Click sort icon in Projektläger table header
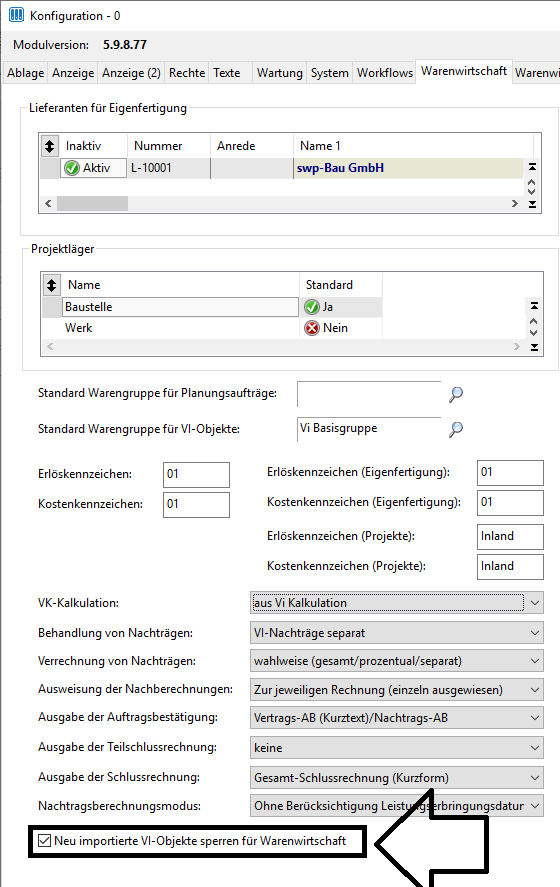 click(x=51, y=285)
